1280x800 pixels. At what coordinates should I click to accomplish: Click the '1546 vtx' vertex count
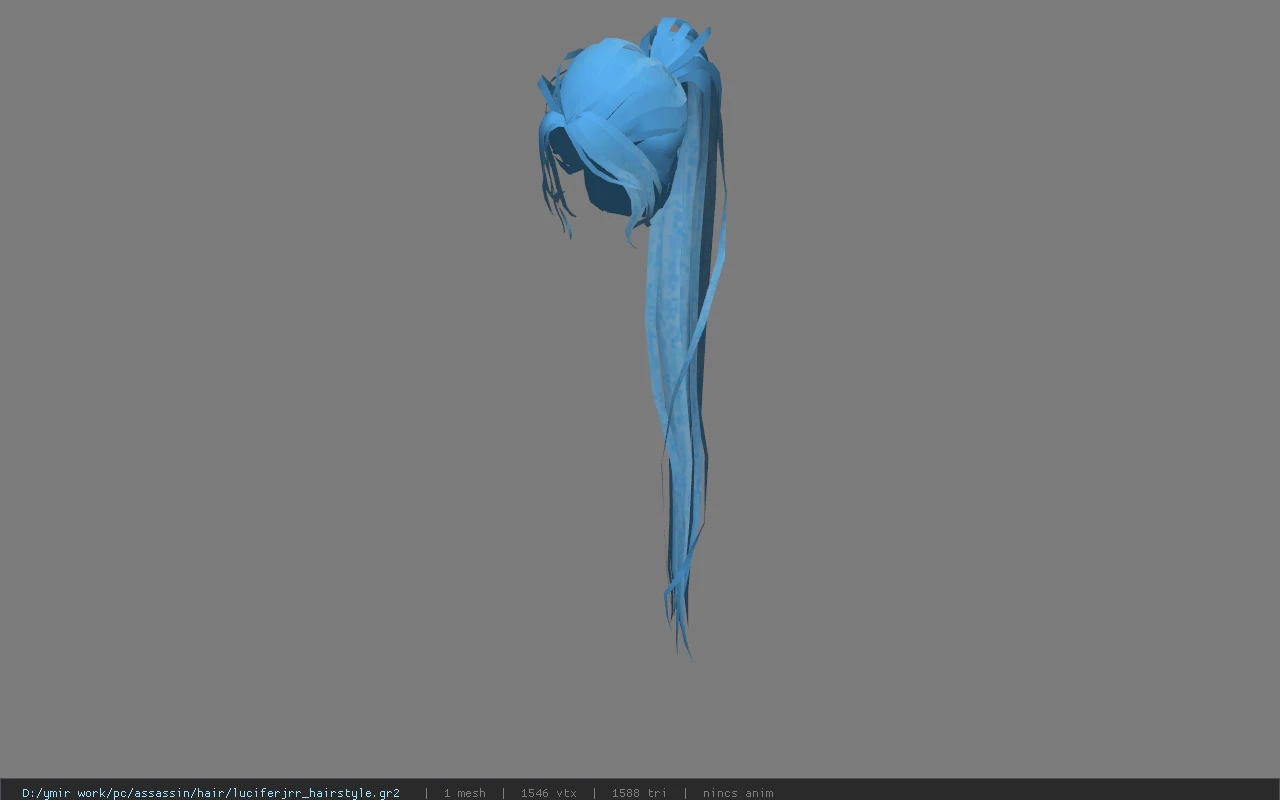(548, 793)
